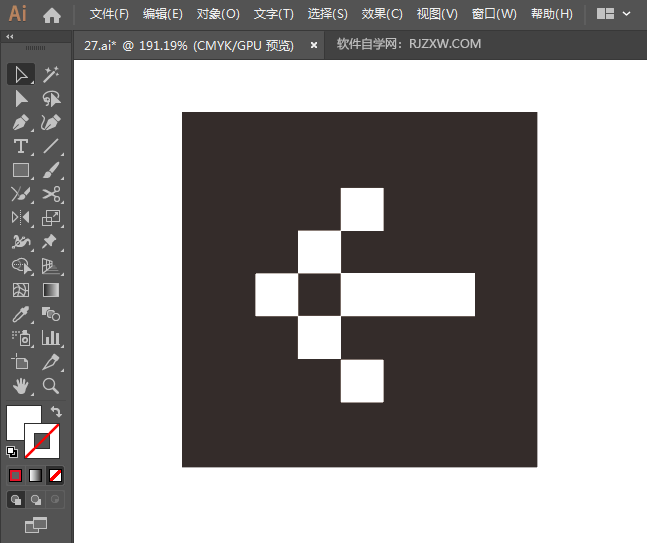The width and height of the screenshot is (647, 543).
Task: Apply solid Color mode button
Action: [x=16, y=476]
